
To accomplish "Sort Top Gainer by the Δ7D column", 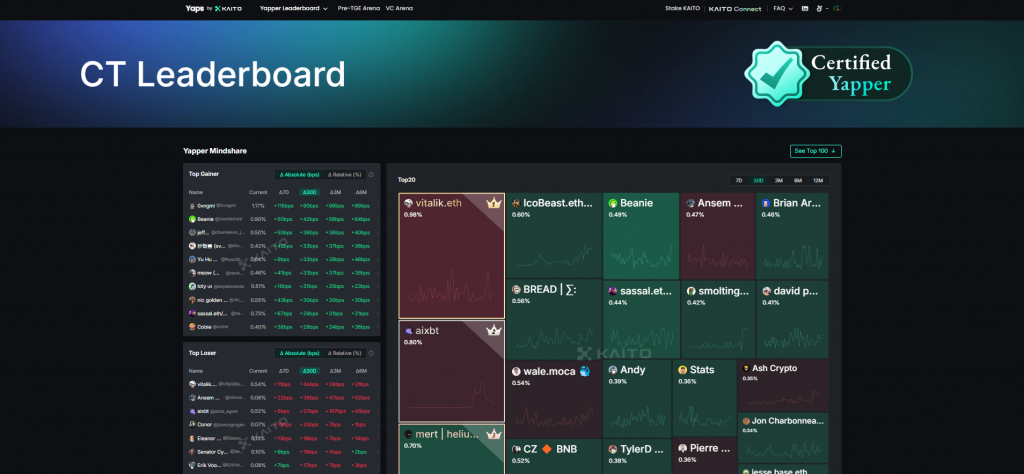I will pos(283,192).
